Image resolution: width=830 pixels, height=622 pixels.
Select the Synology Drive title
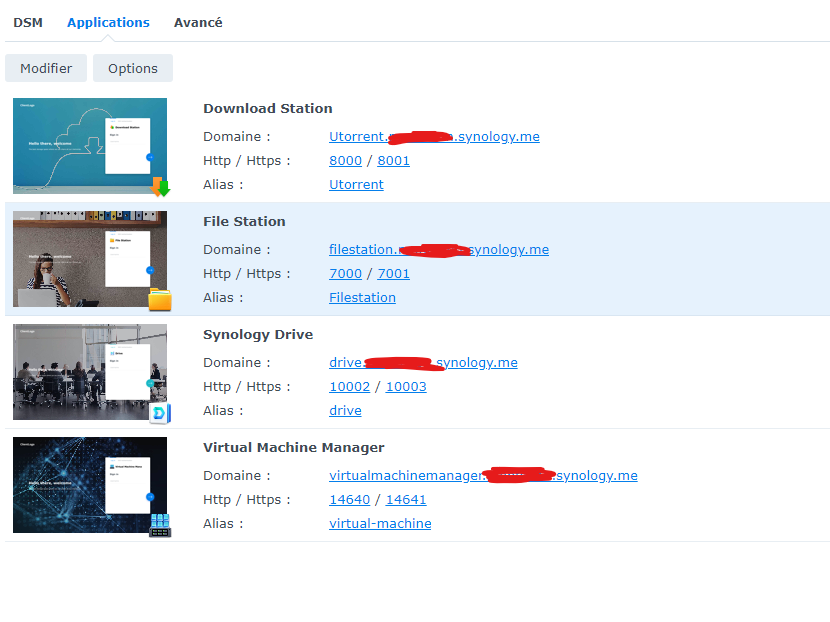(258, 335)
